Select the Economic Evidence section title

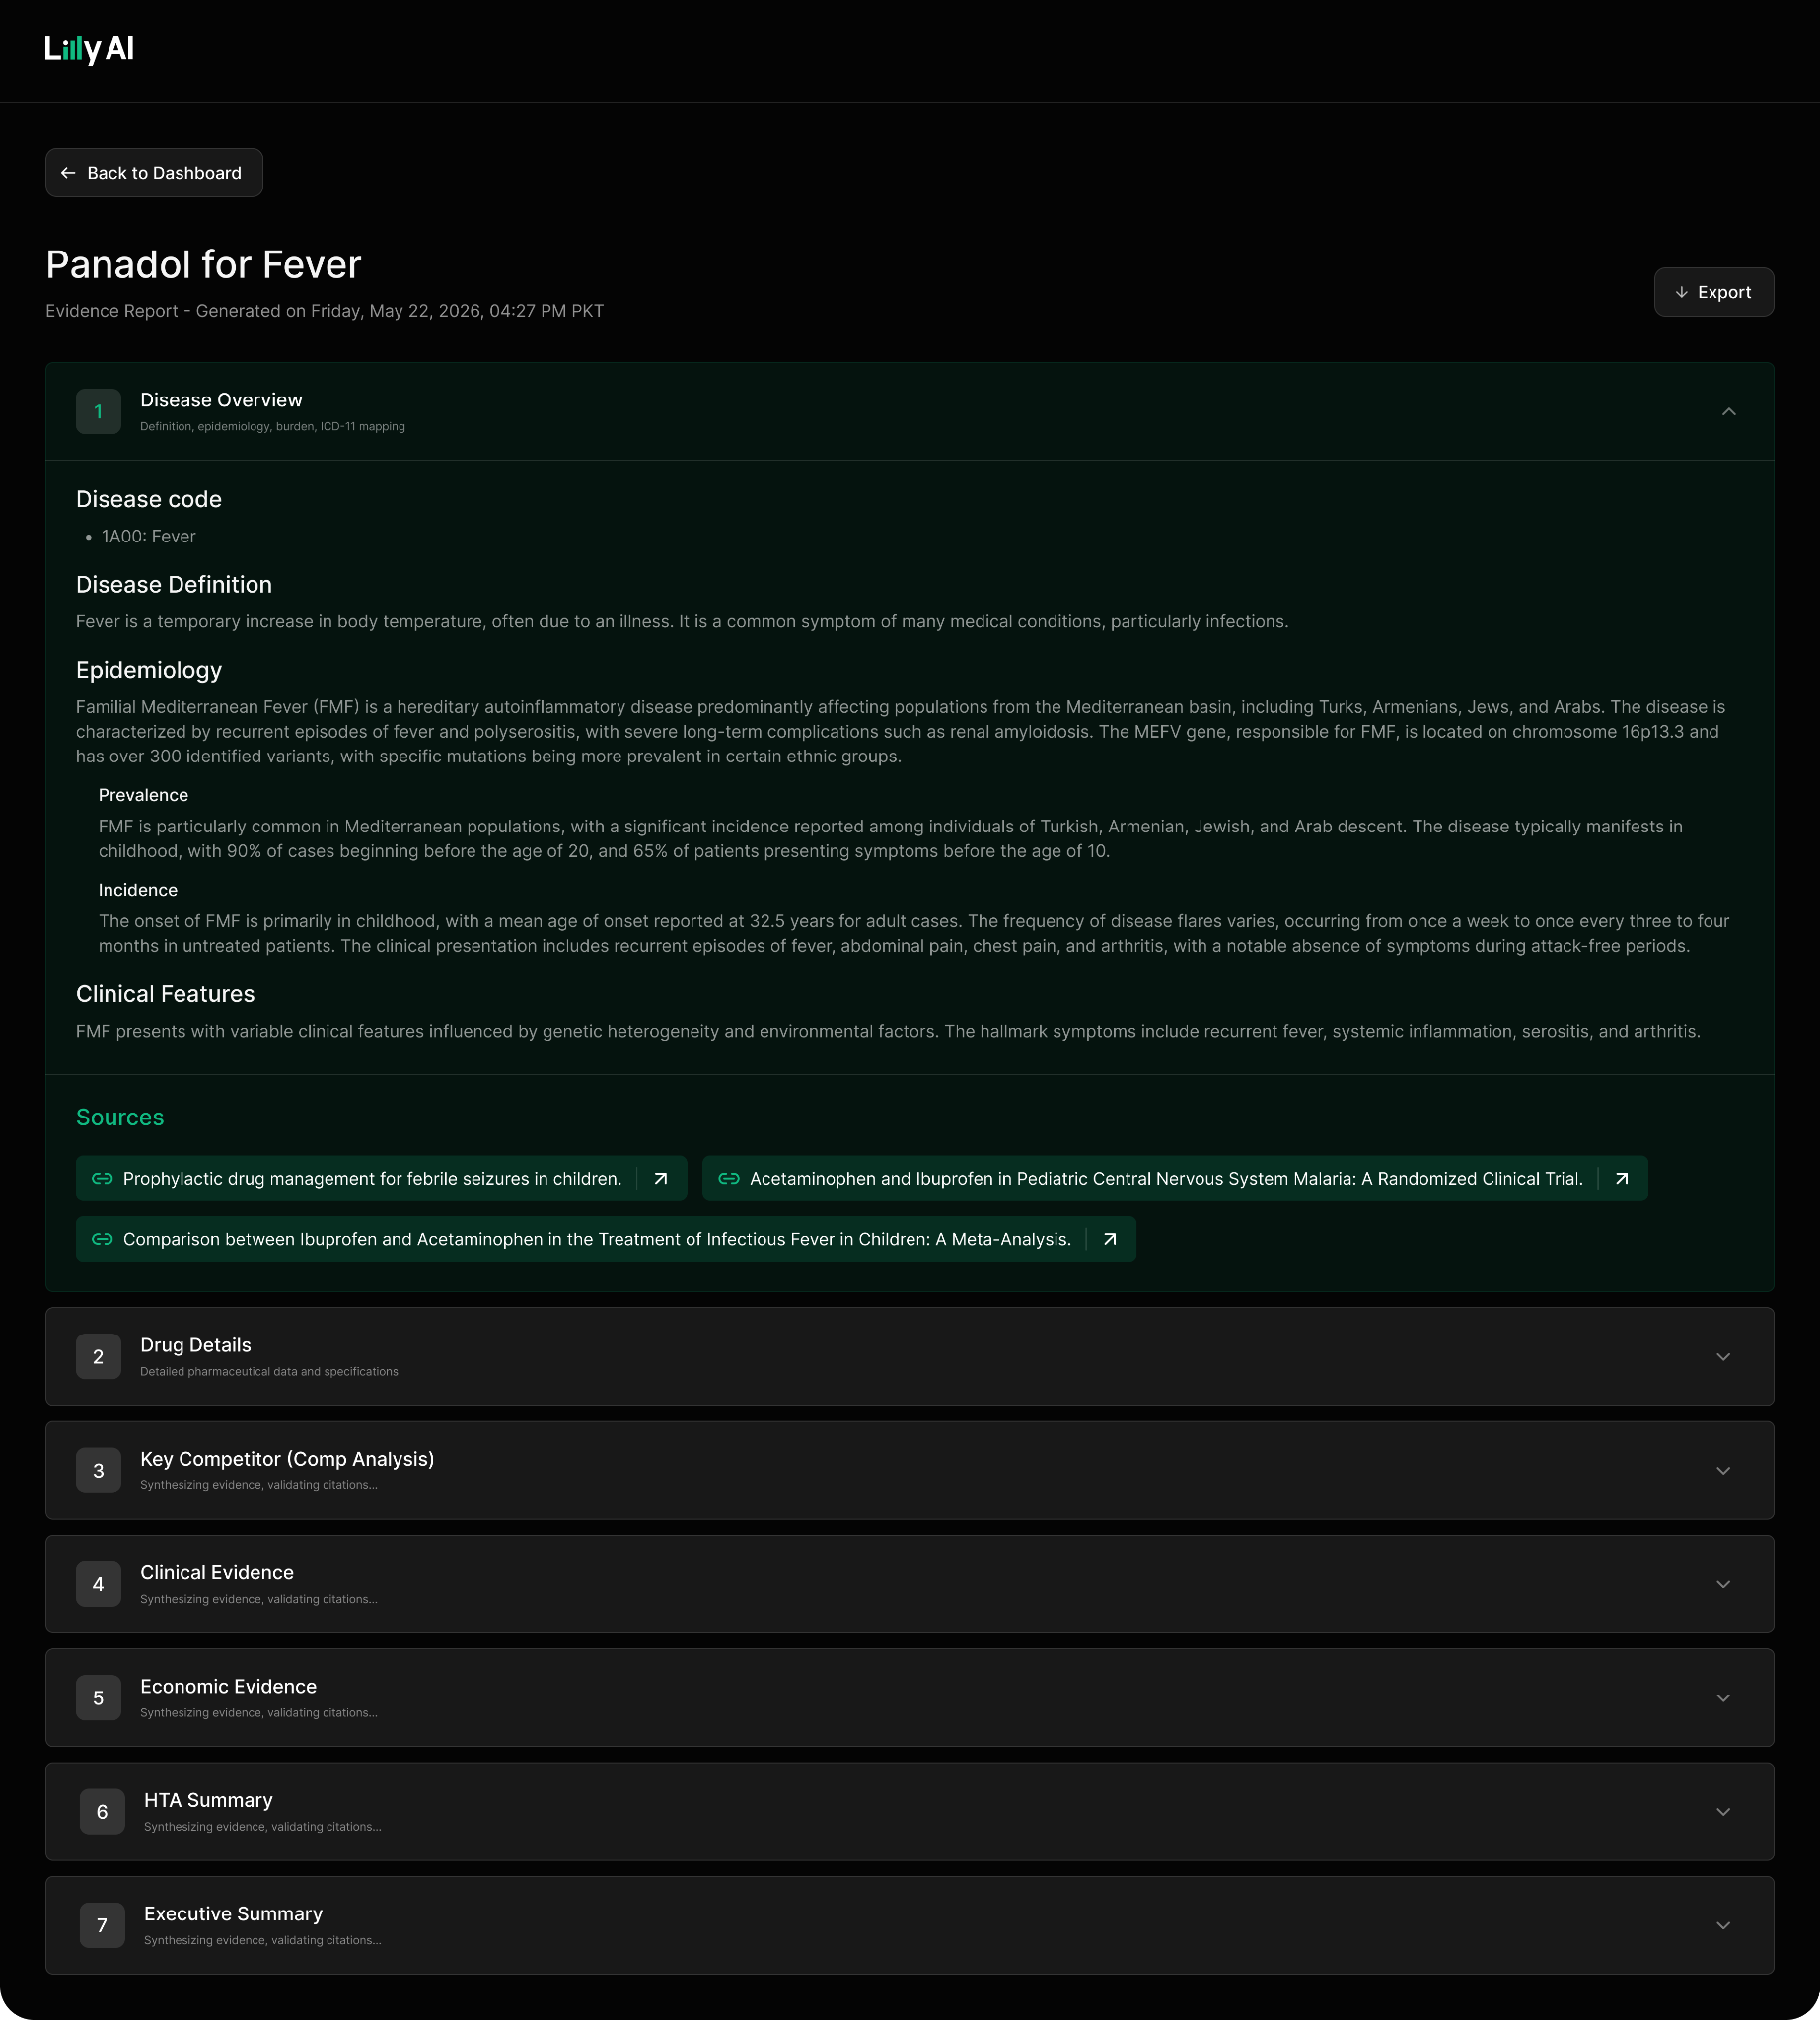tap(228, 1687)
